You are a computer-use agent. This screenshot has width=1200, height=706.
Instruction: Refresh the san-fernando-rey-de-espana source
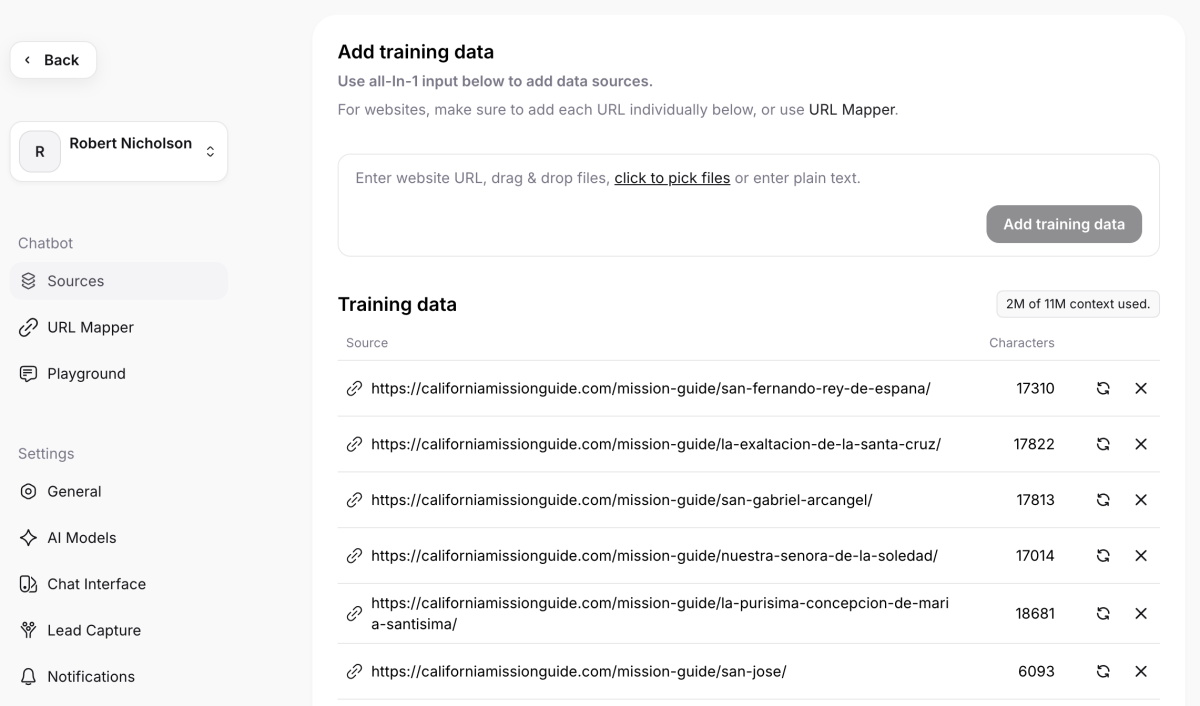tap(1103, 388)
